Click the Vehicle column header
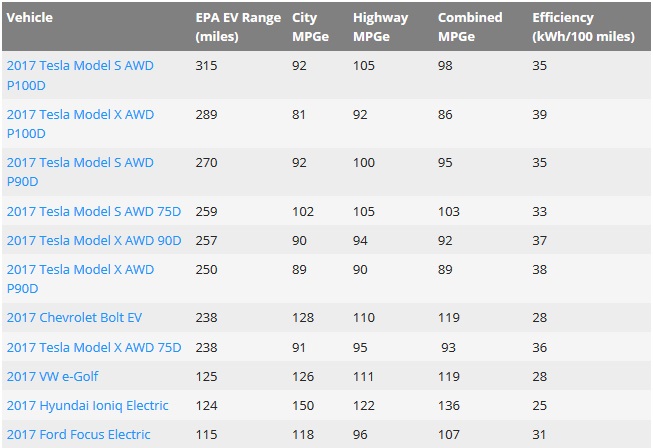Screen dimensions: 653x448 pos(29,18)
